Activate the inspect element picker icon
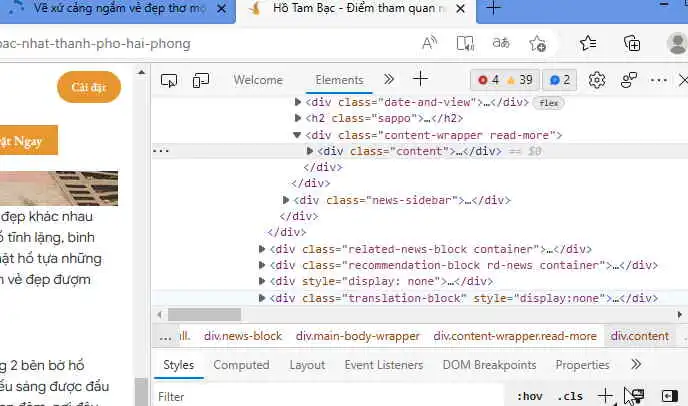The height and width of the screenshot is (406, 688). point(169,80)
